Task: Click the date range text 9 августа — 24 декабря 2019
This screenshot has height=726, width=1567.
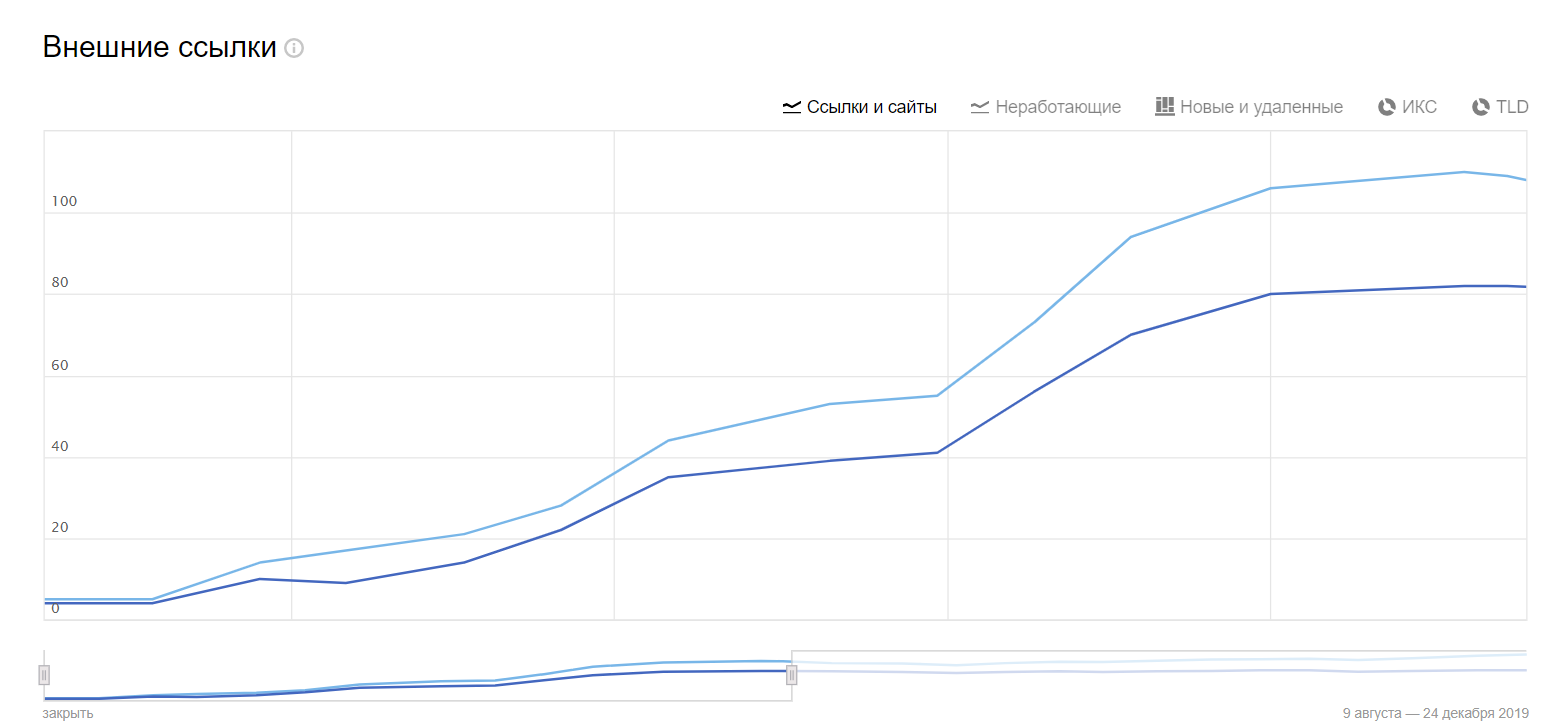Action: click(1435, 713)
